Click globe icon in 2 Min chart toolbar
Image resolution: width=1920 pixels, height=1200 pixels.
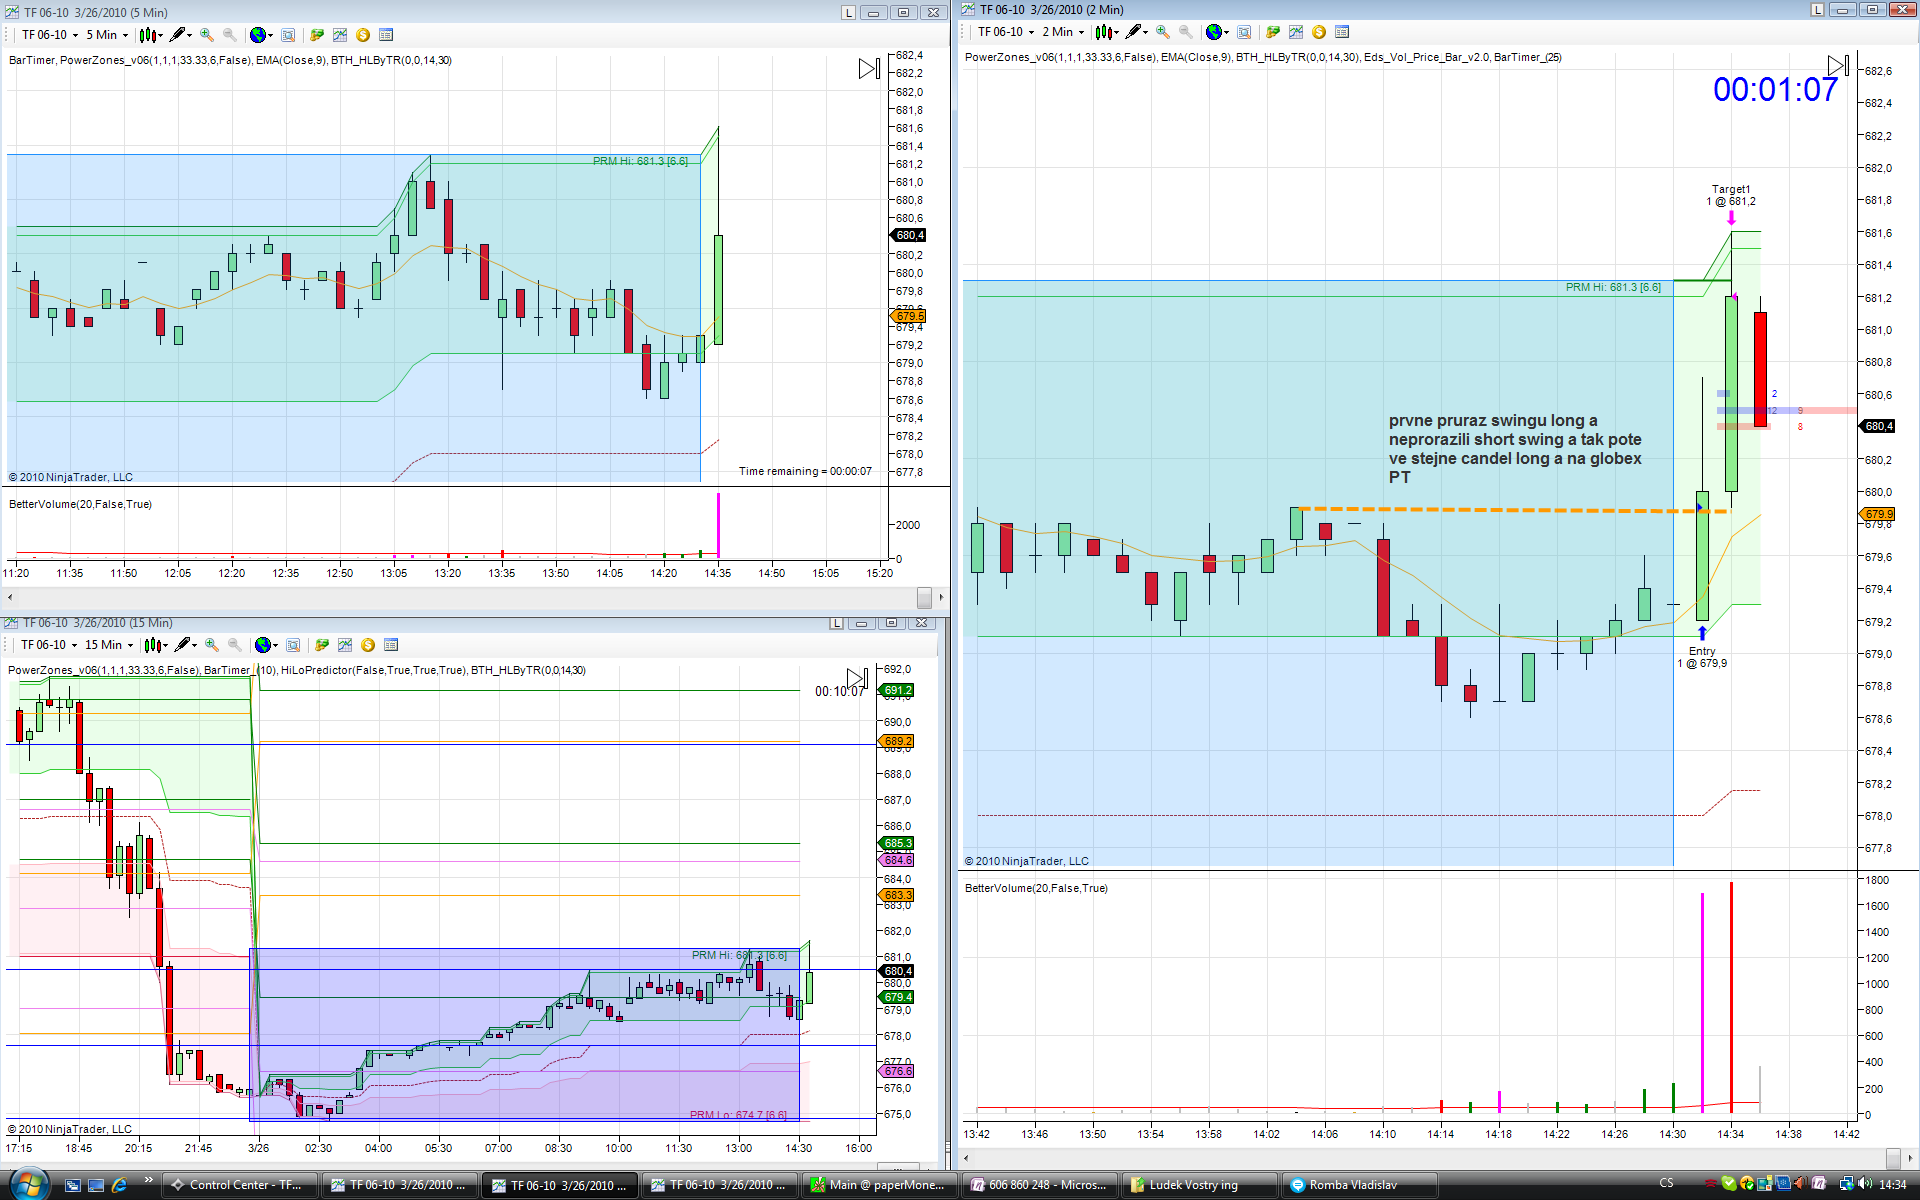1213,32
